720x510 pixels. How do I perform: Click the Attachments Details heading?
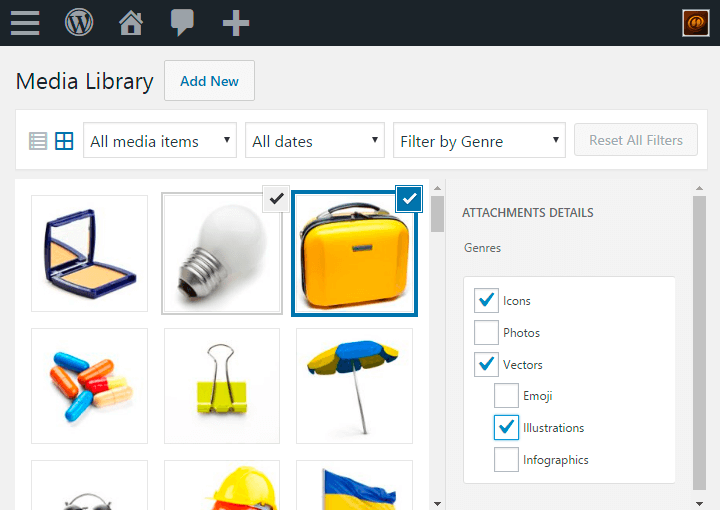pos(528,213)
